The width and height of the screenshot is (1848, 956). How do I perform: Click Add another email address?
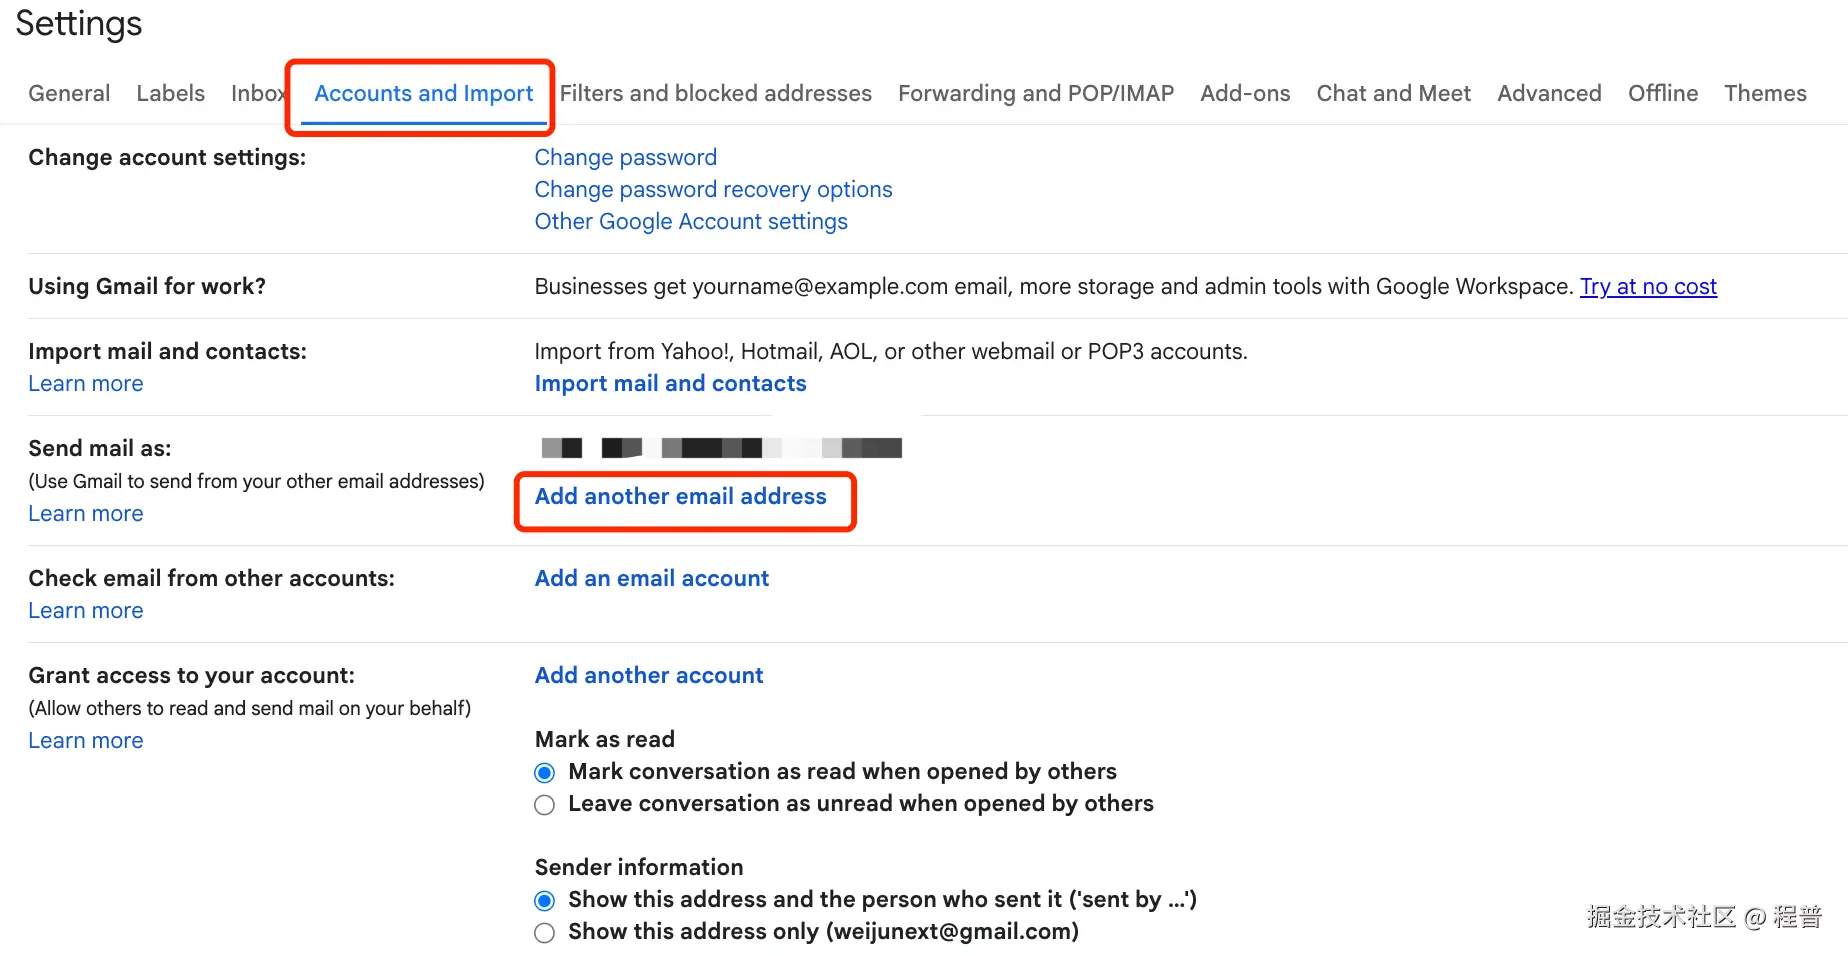[x=681, y=496]
